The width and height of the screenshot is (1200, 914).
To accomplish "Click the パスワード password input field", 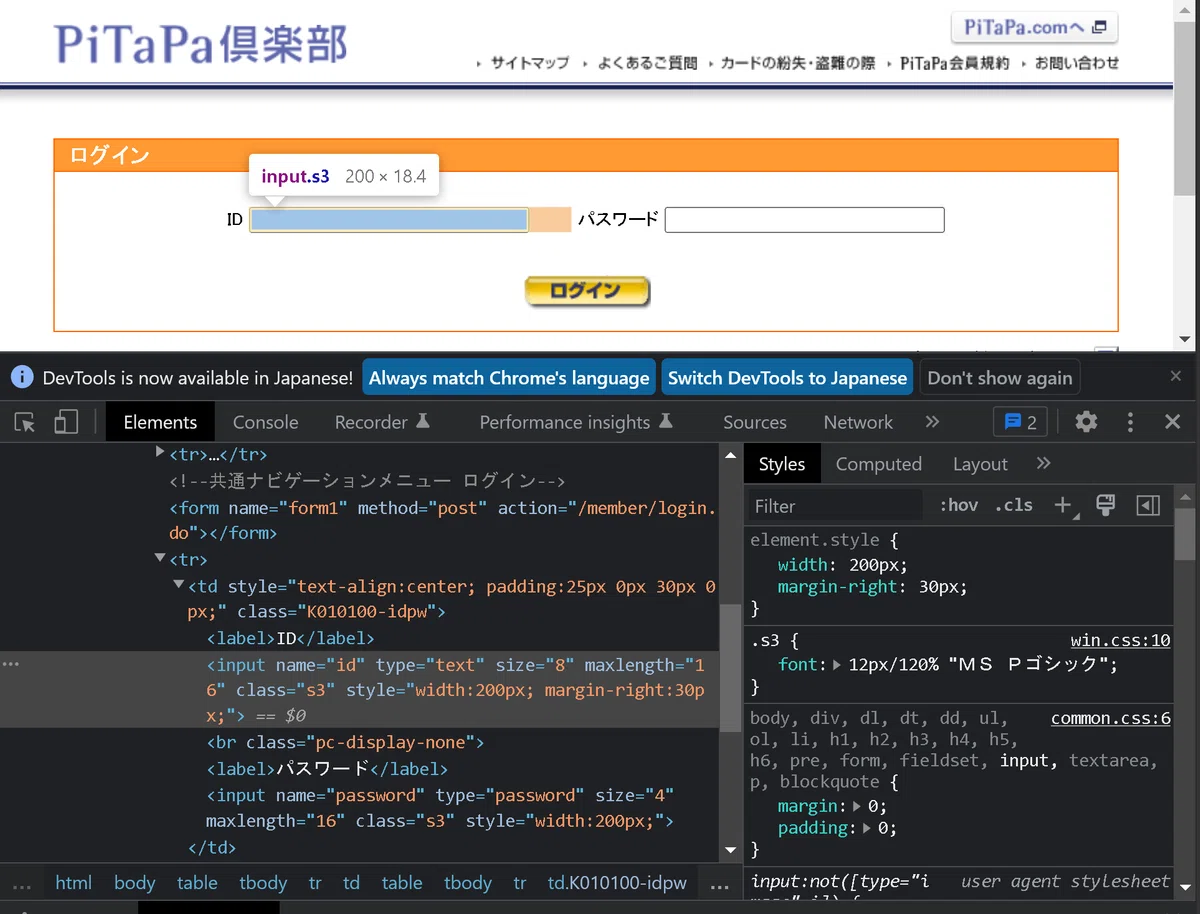I will click(805, 220).
